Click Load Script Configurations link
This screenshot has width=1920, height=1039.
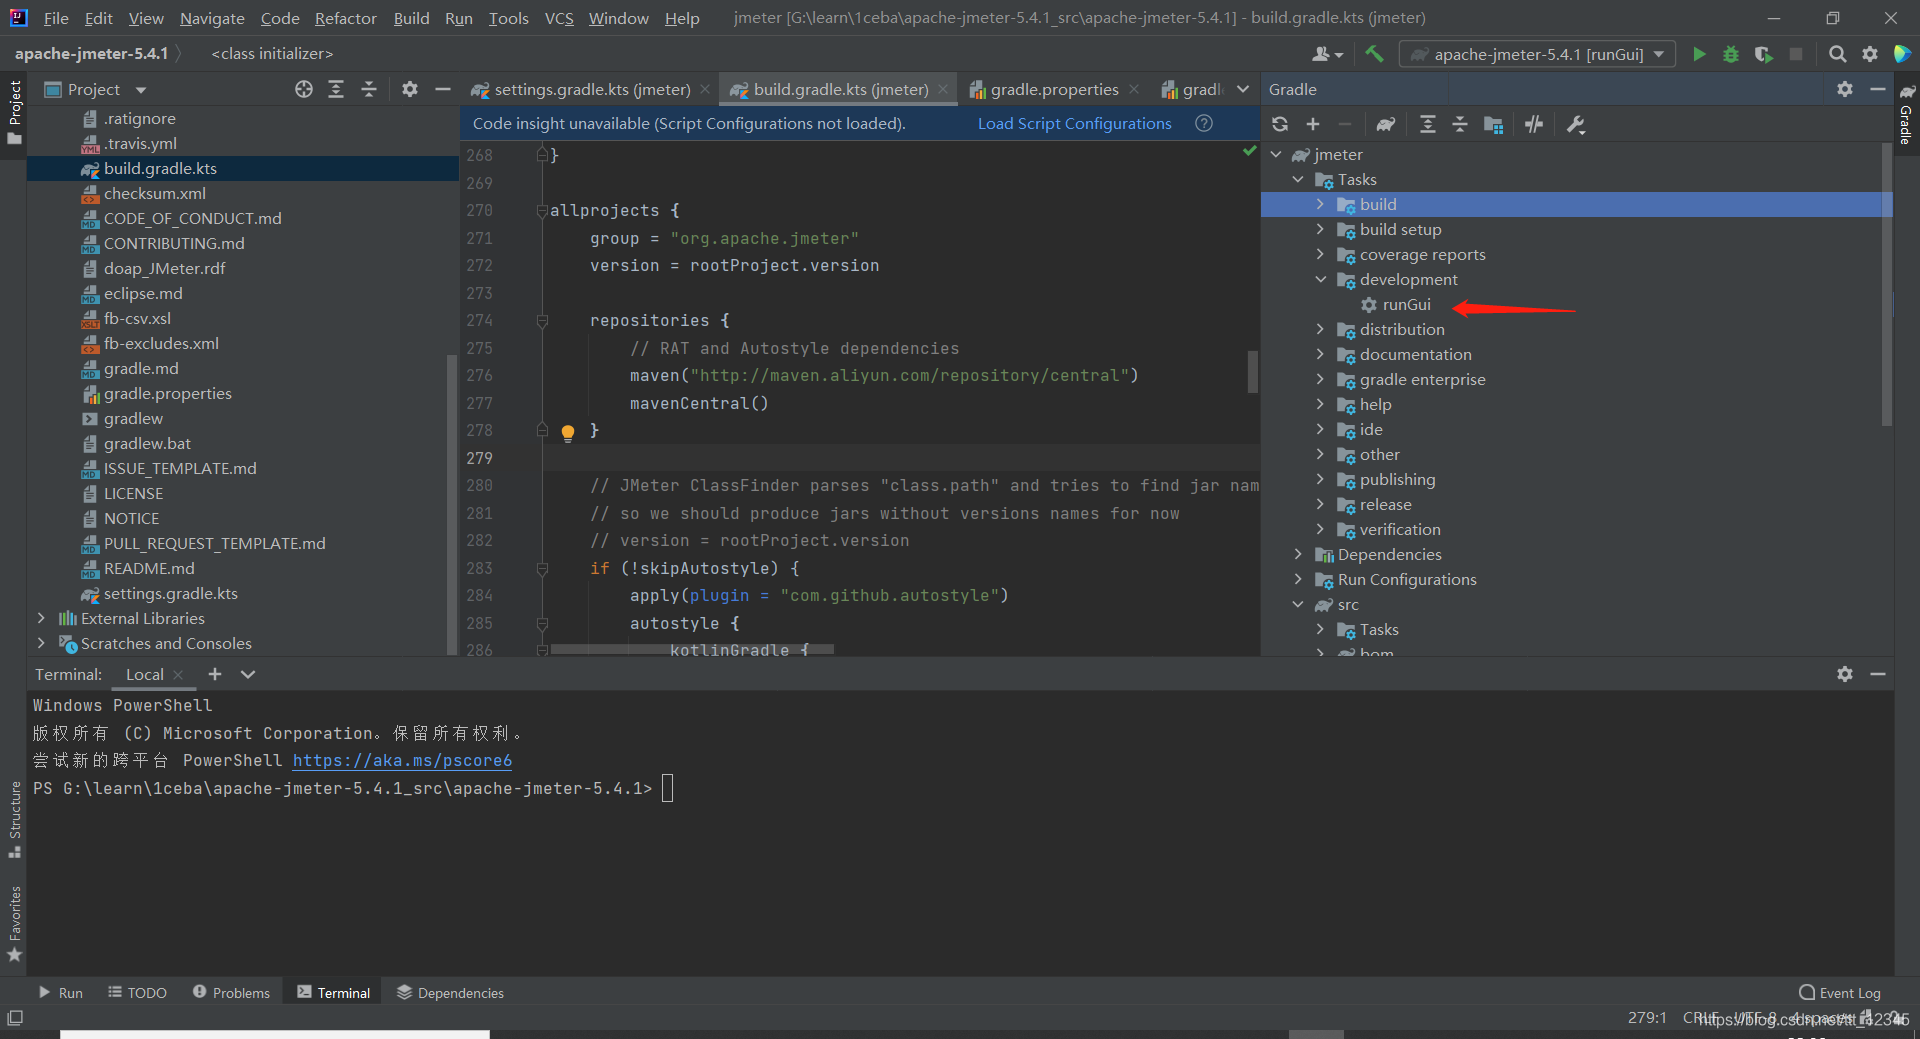(x=1074, y=123)
